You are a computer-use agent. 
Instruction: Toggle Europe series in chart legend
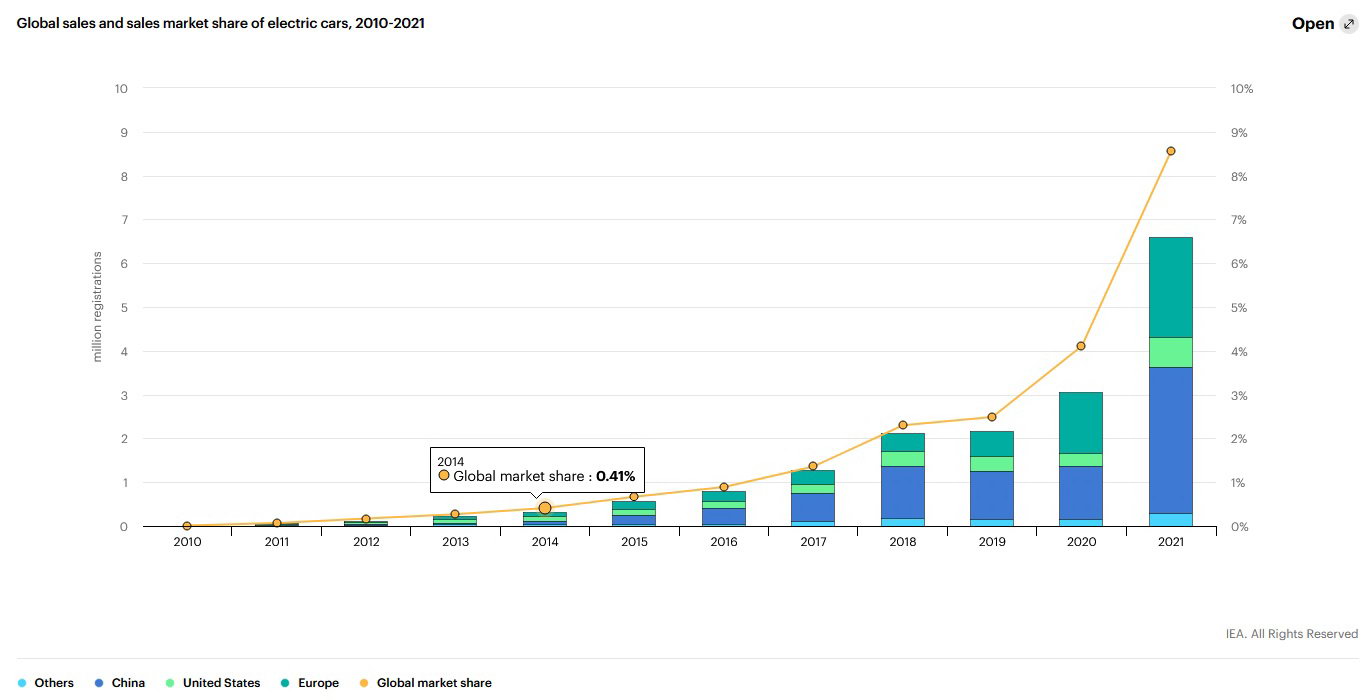point(317,683)
